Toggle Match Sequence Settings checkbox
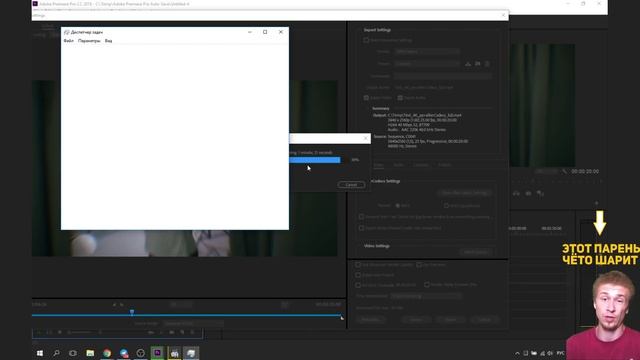Screen dimensions: 640x360 (x=366, y=40)
